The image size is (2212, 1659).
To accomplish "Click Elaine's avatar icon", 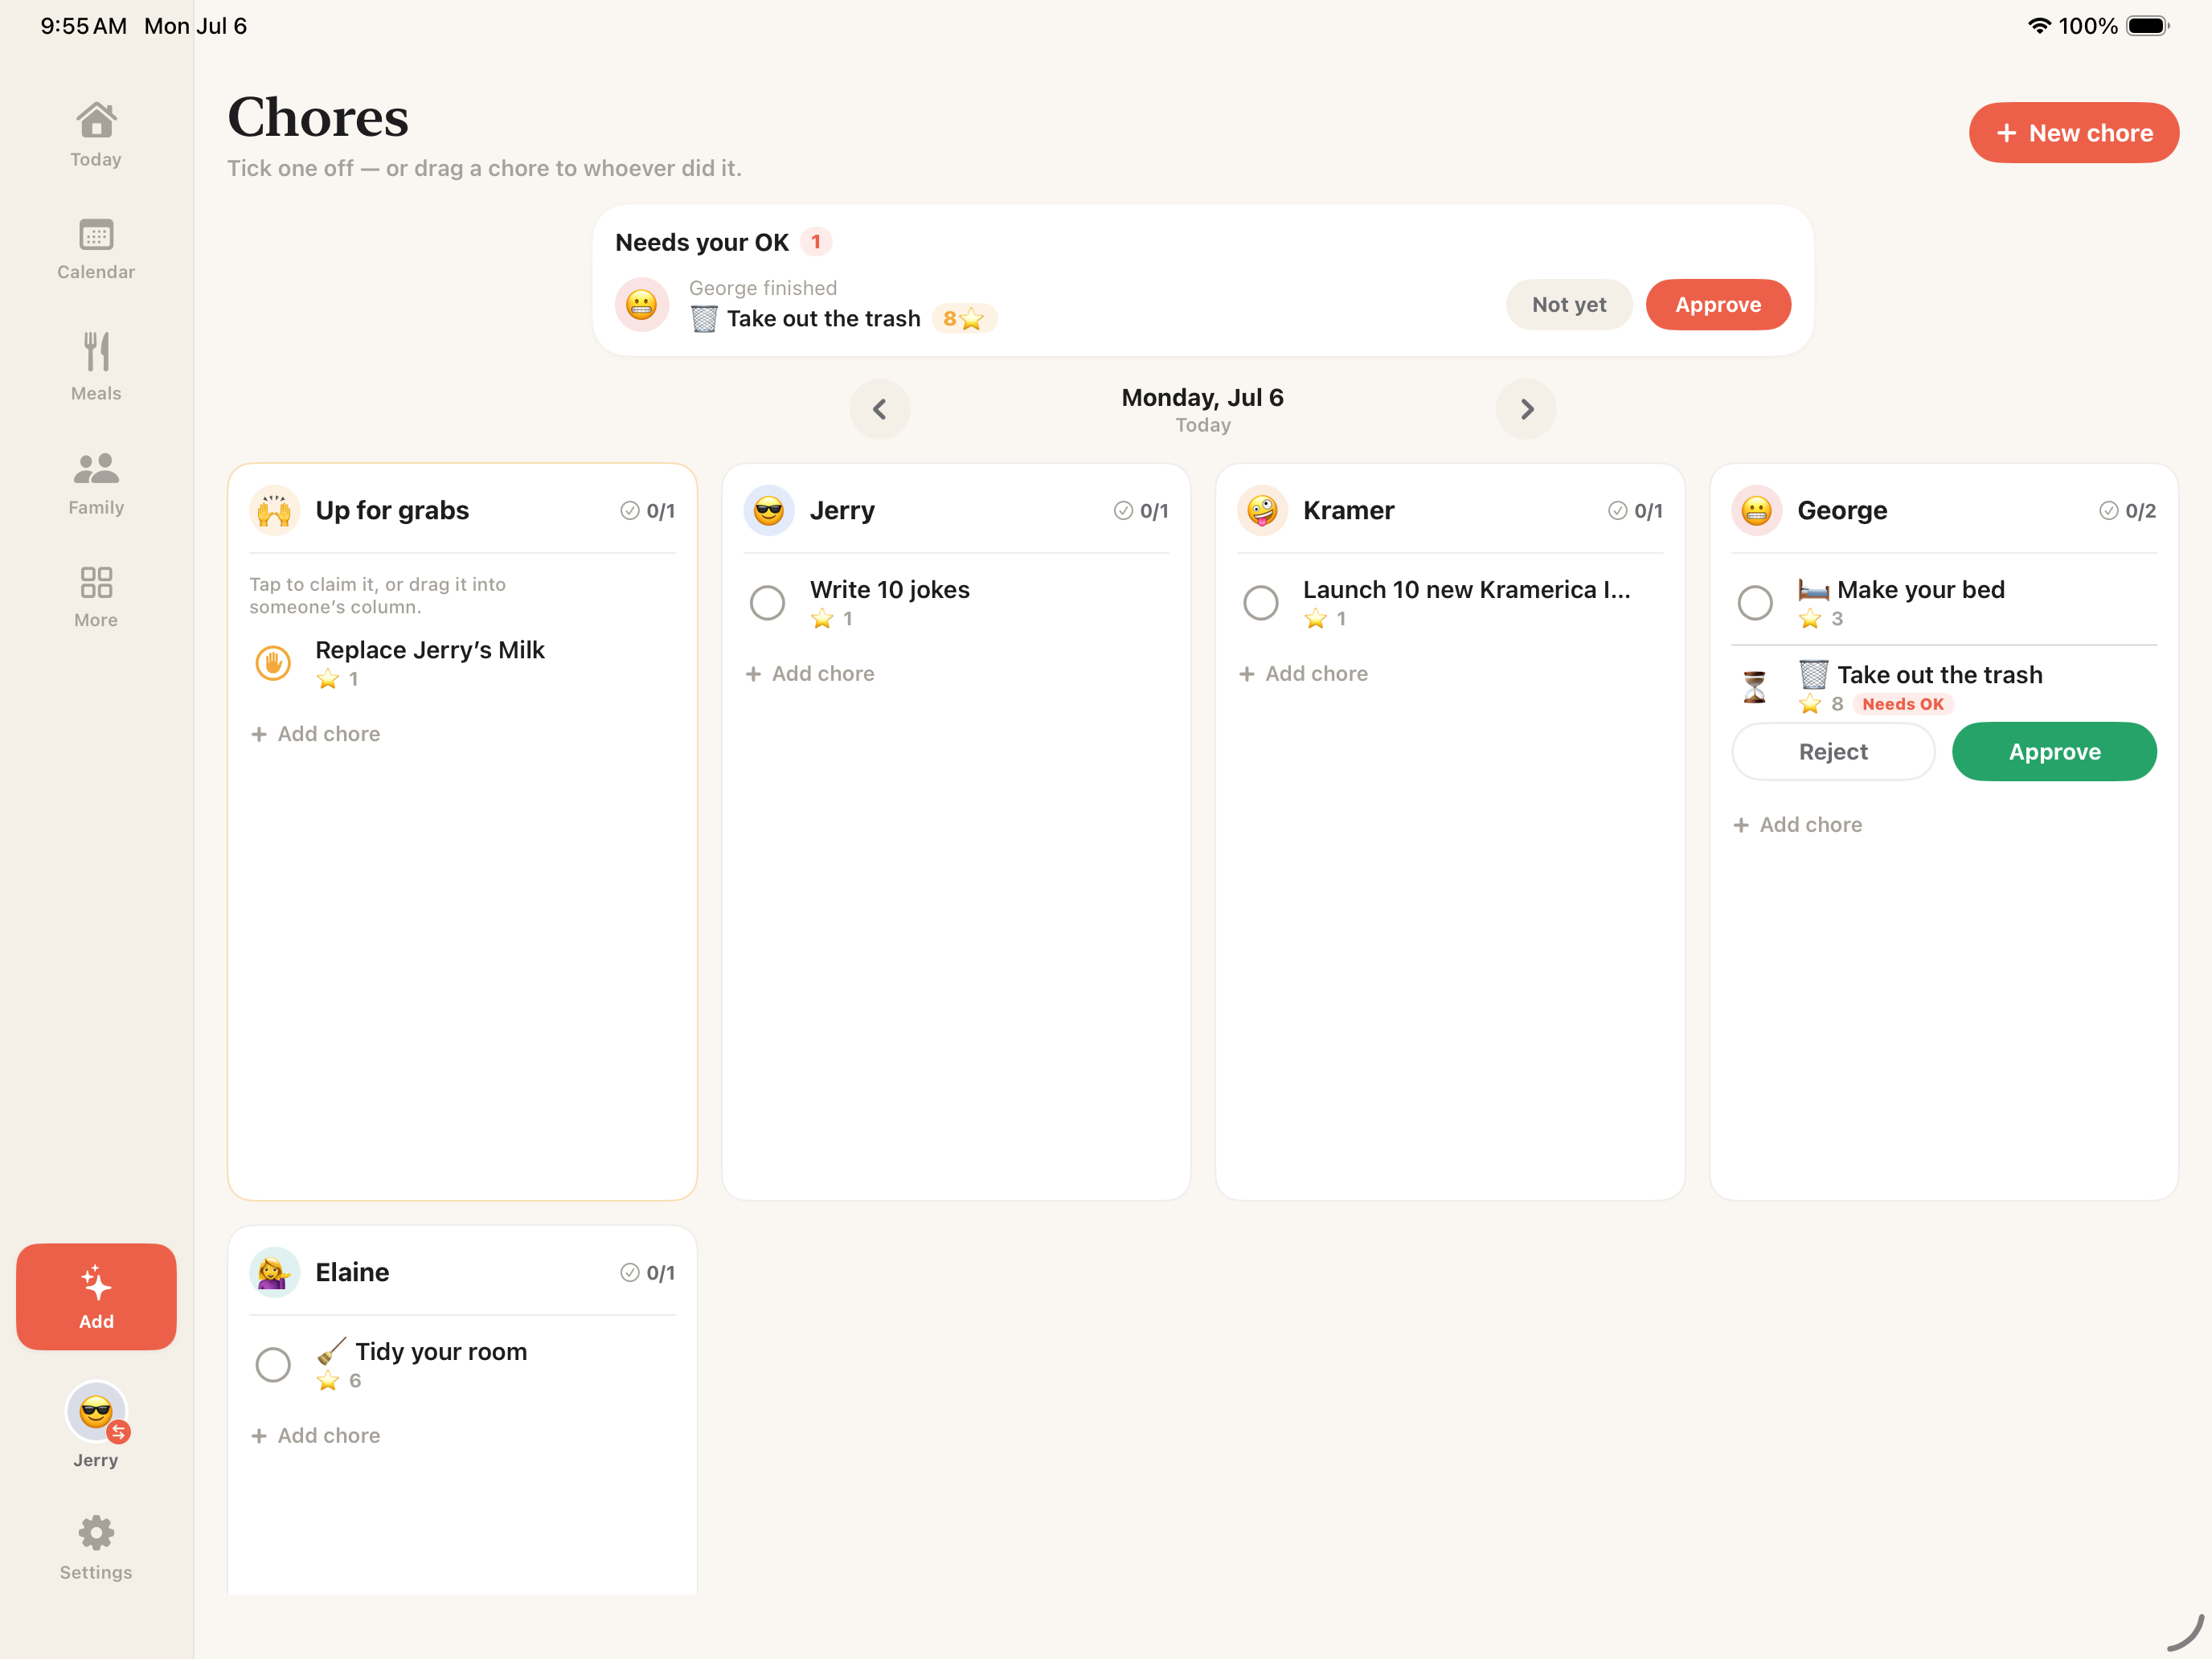I will coord(274,1272).
